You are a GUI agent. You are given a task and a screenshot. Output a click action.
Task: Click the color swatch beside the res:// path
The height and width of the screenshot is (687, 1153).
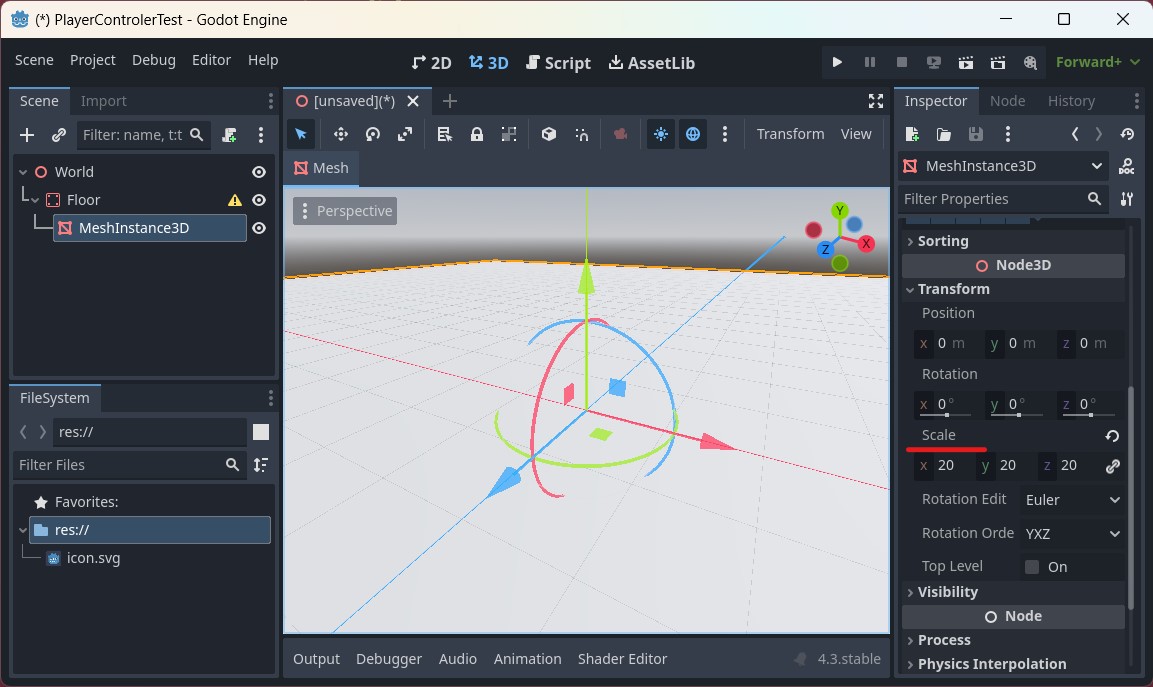263,432
